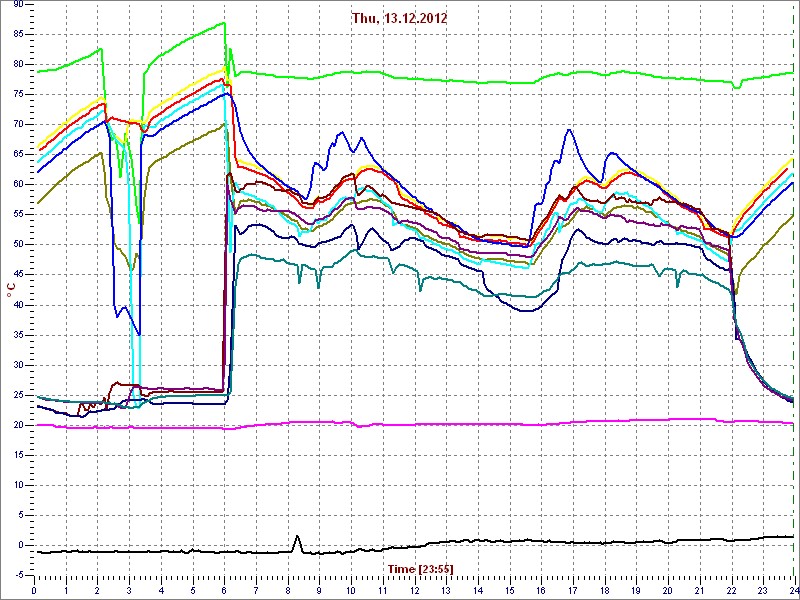The width and height of the screenshot is (800, 600).
Task: Click the °C vertical axis unit label
Action: [x=11, y=291]
